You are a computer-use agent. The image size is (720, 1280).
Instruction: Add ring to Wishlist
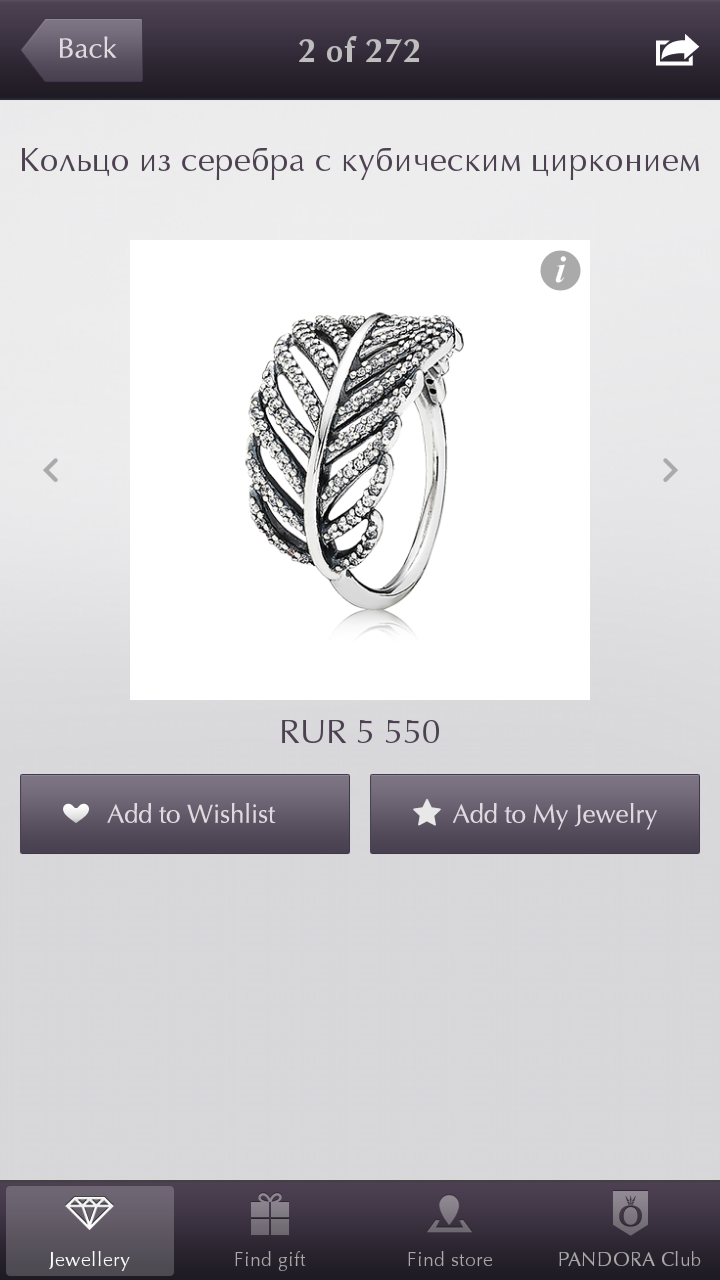pyautogui.click(x=185, y=814)
